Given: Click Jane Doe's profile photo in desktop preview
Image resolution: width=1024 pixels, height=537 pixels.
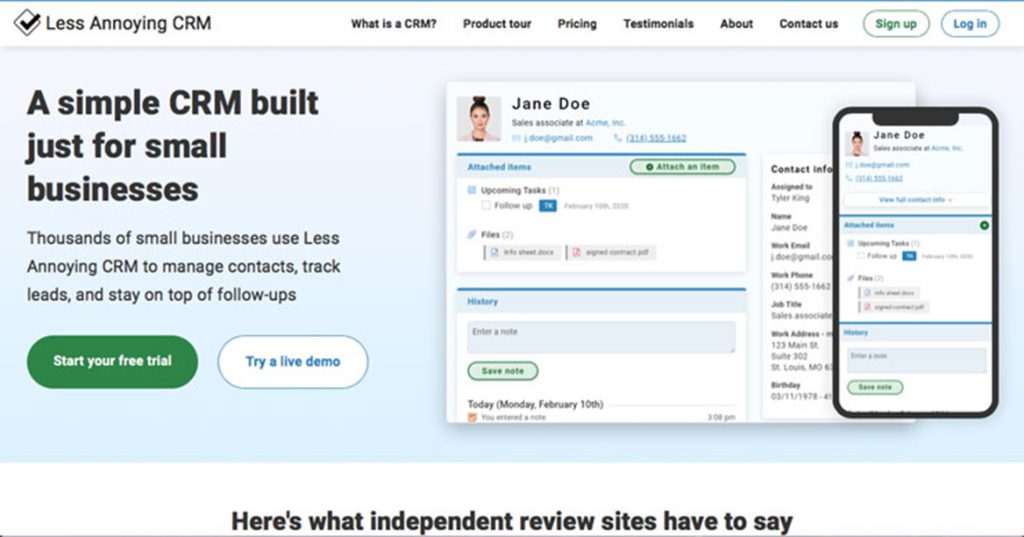Looking at the screenshot, I should 479,119.
